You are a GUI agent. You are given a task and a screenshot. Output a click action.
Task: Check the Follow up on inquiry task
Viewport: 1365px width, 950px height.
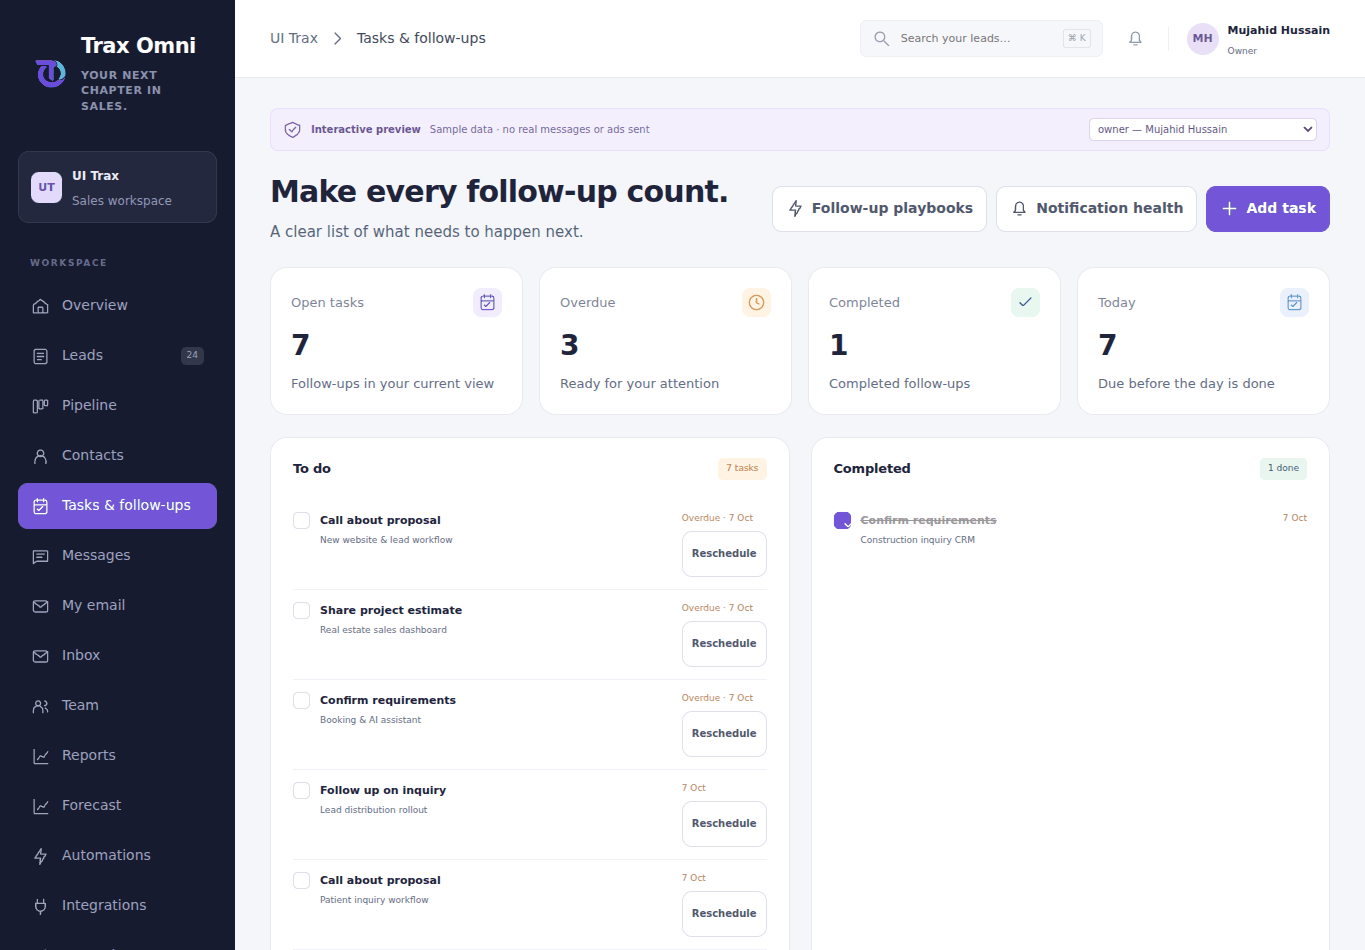pos(301,790)
